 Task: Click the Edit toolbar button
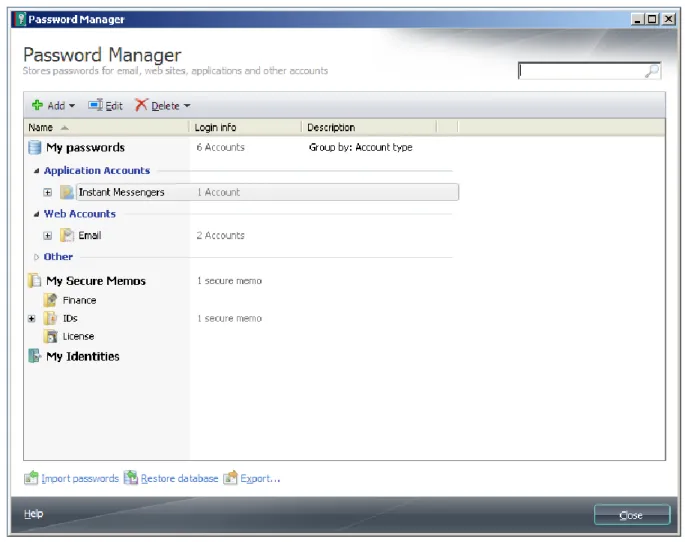105,106
